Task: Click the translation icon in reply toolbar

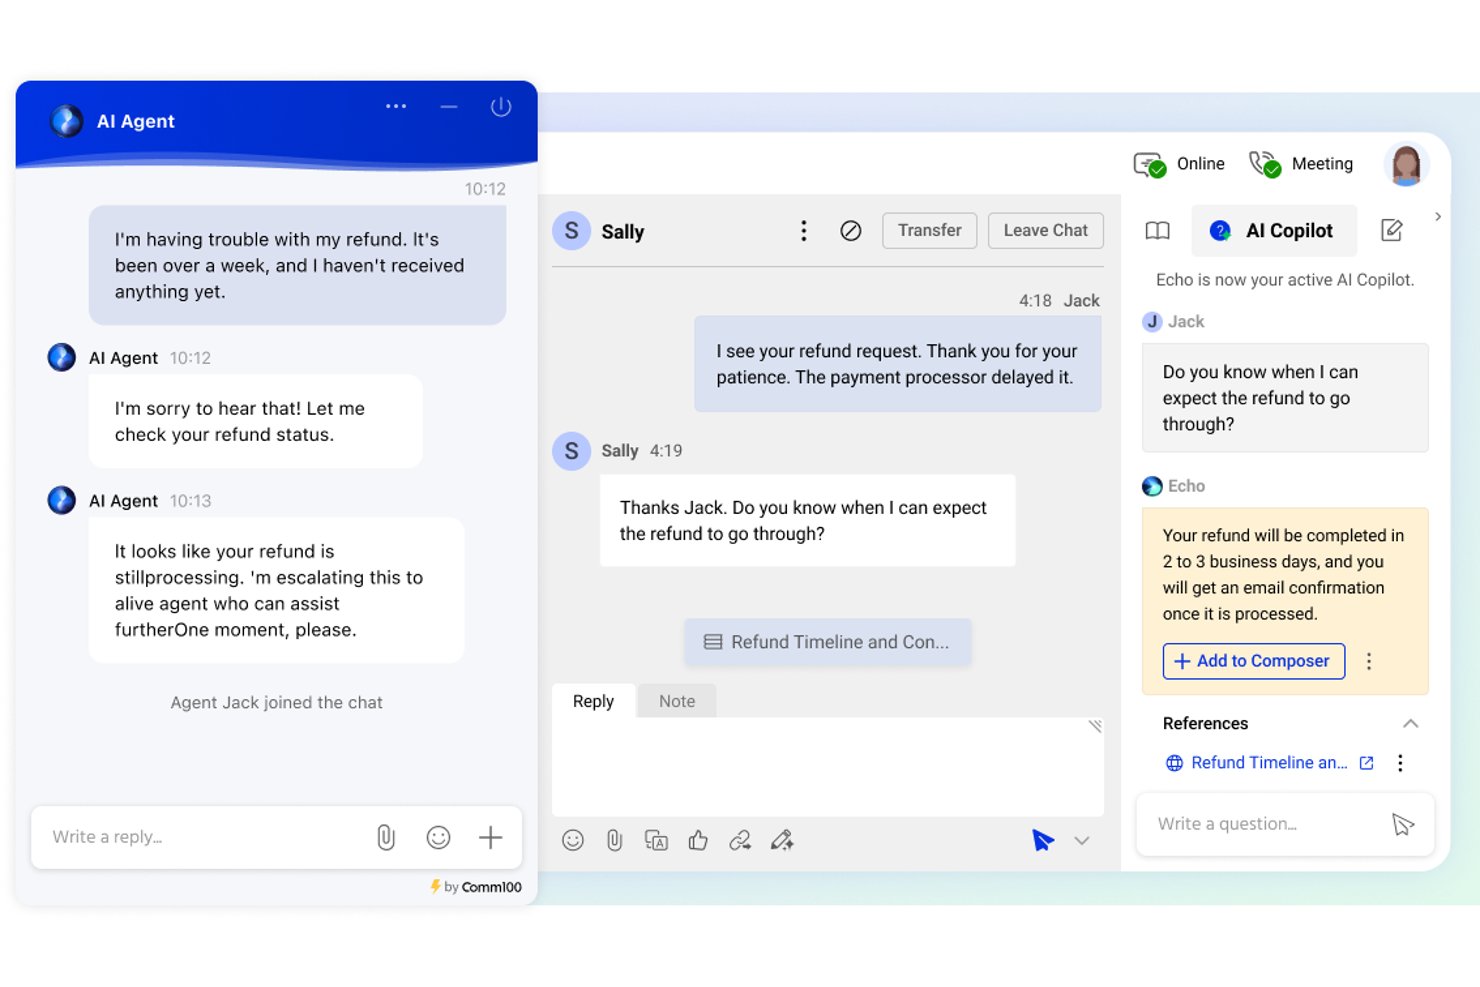Action: pyautogui.click(x=656, y=841)
